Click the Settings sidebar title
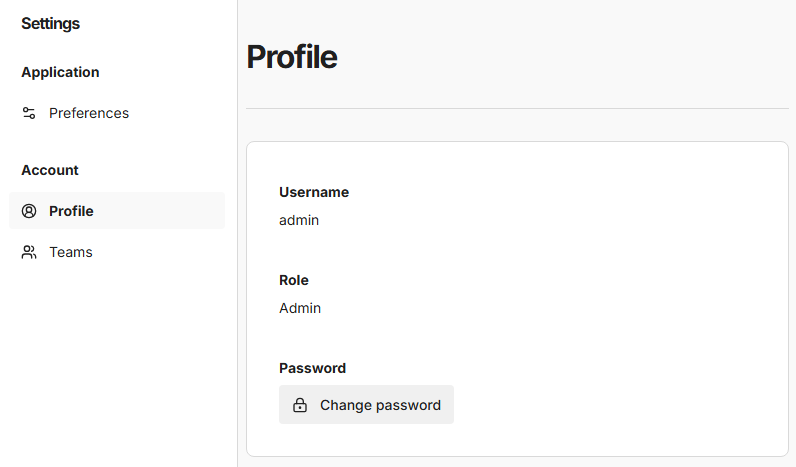 tap(50, 23)
